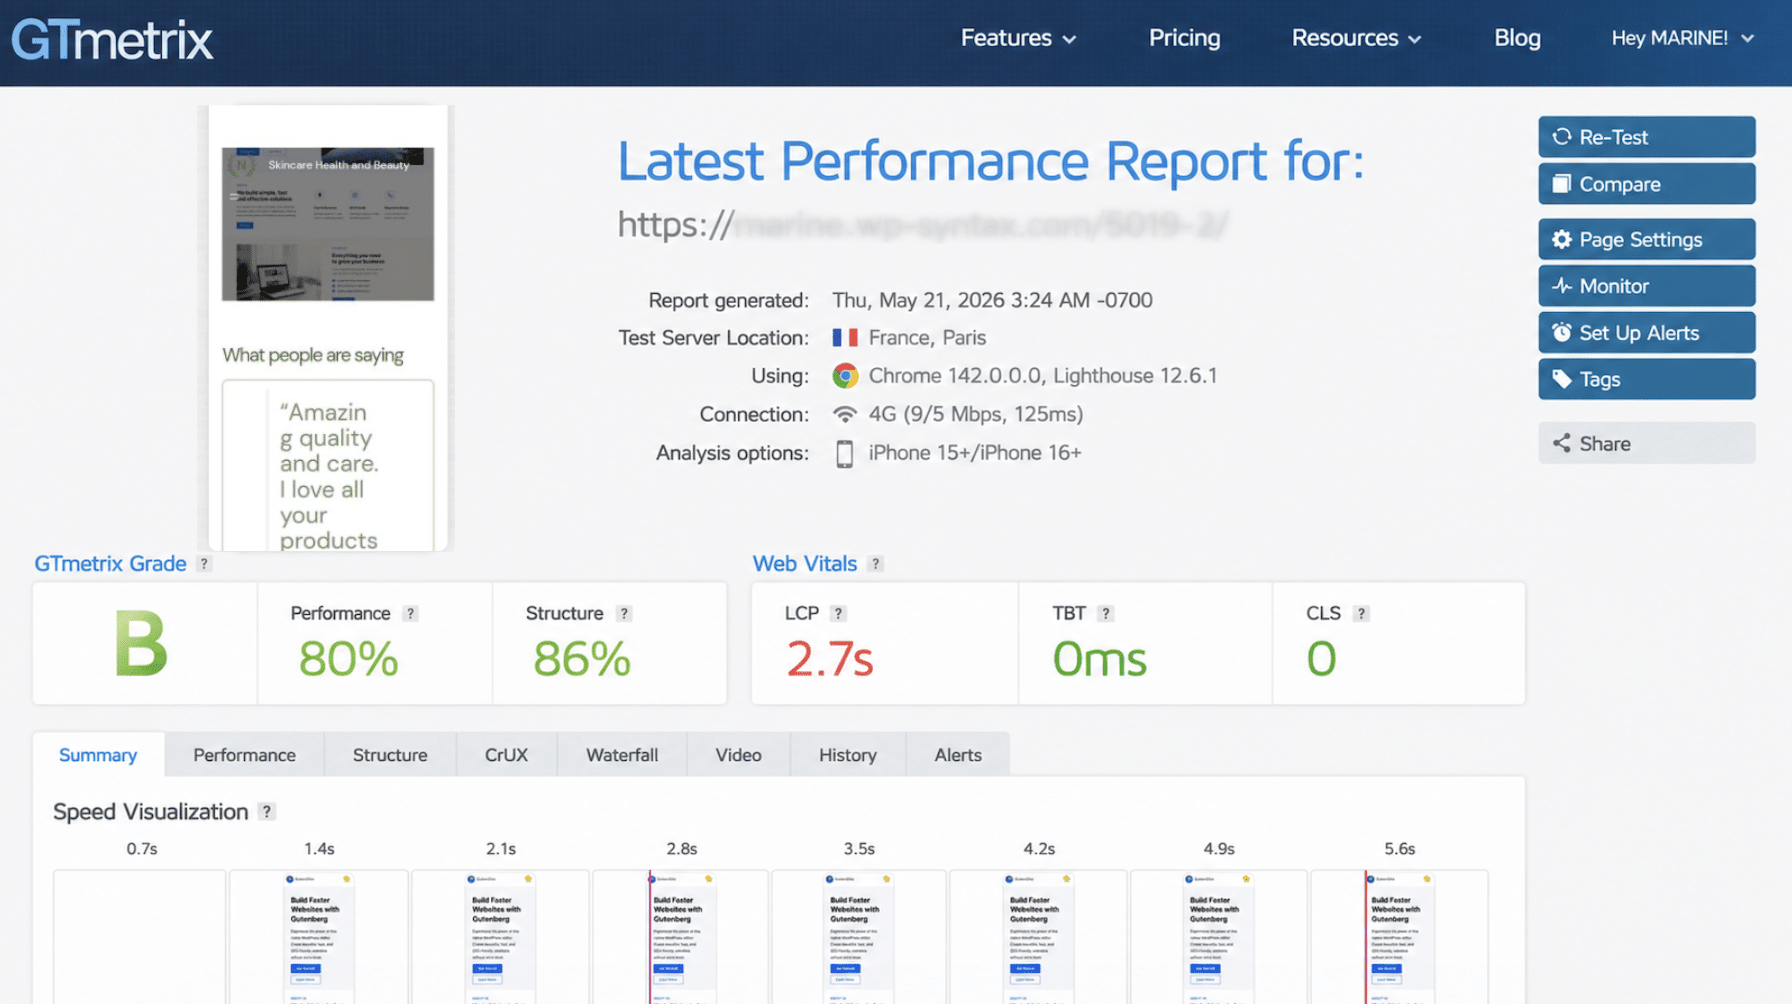Image resolution: width=1792 pixels, height=1004 pixels.
Task: Click the 'France, Paris' server location
Action: click(x=927, y=338)
